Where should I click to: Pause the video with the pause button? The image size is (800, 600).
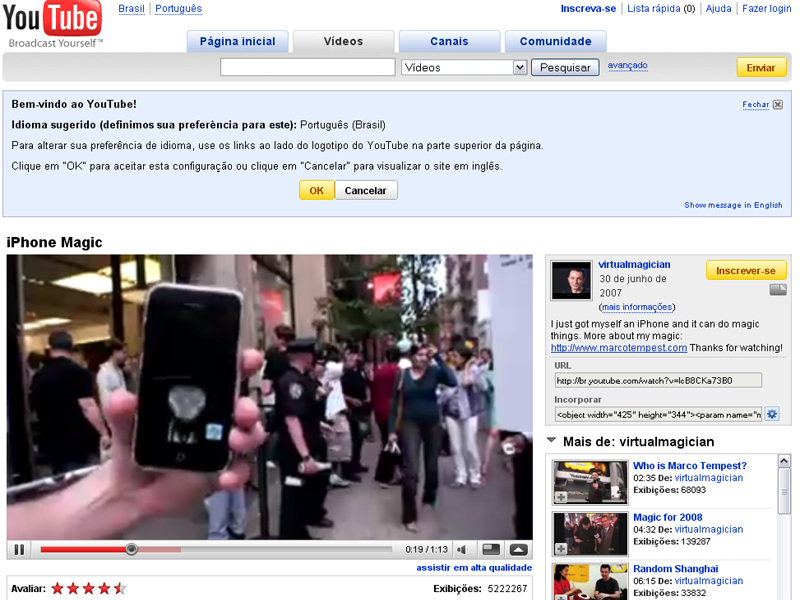[19, 549]
